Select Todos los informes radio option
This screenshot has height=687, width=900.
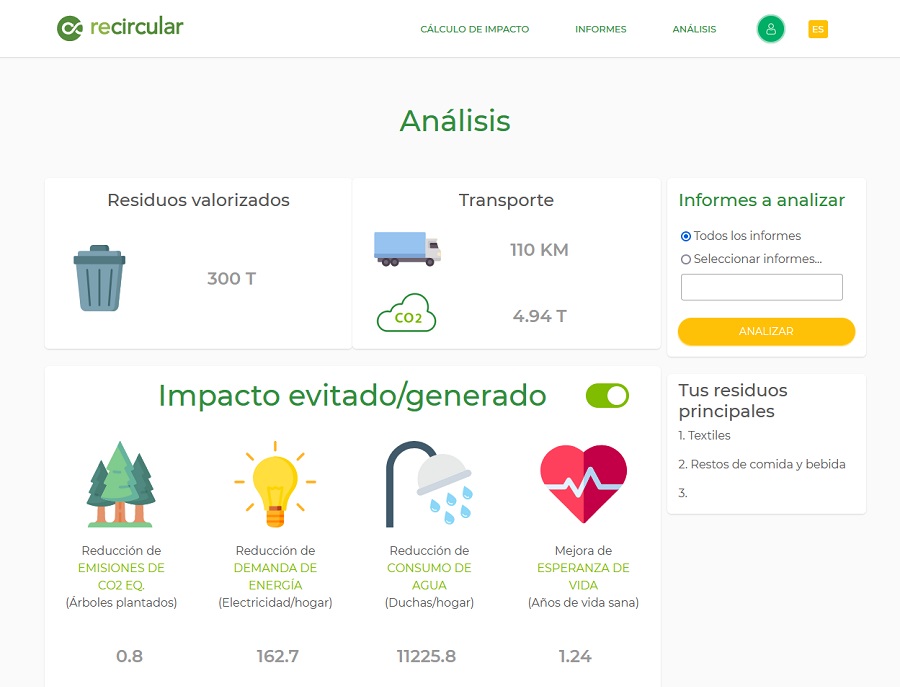point(685,236)
